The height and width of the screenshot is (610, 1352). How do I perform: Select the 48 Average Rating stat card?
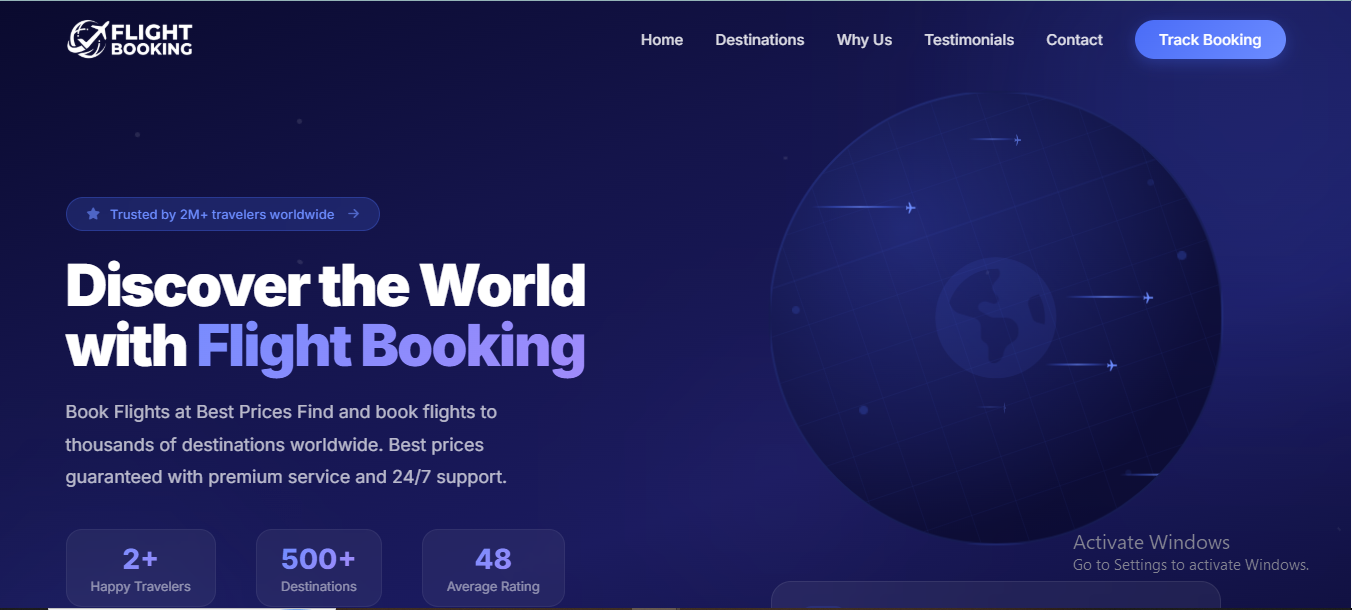pos(493,568)
